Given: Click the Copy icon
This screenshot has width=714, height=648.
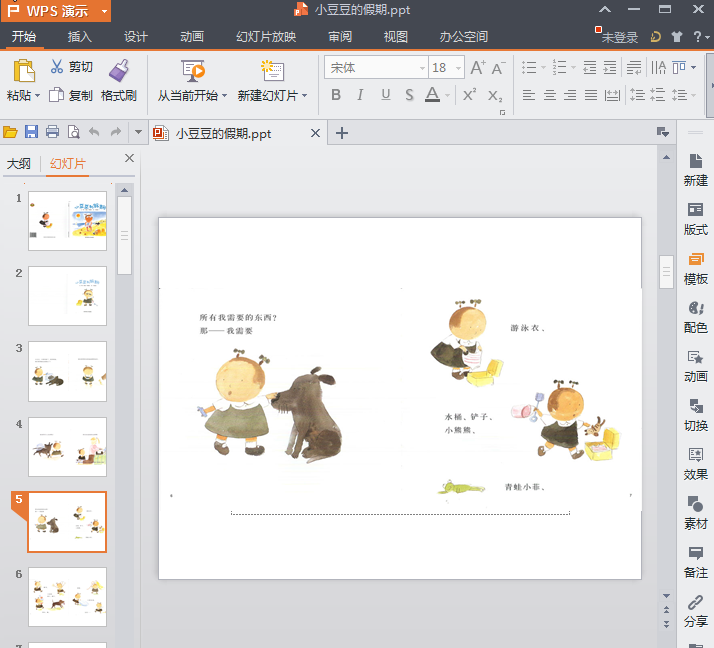Looking at the screenshot, I should [56, 95].
